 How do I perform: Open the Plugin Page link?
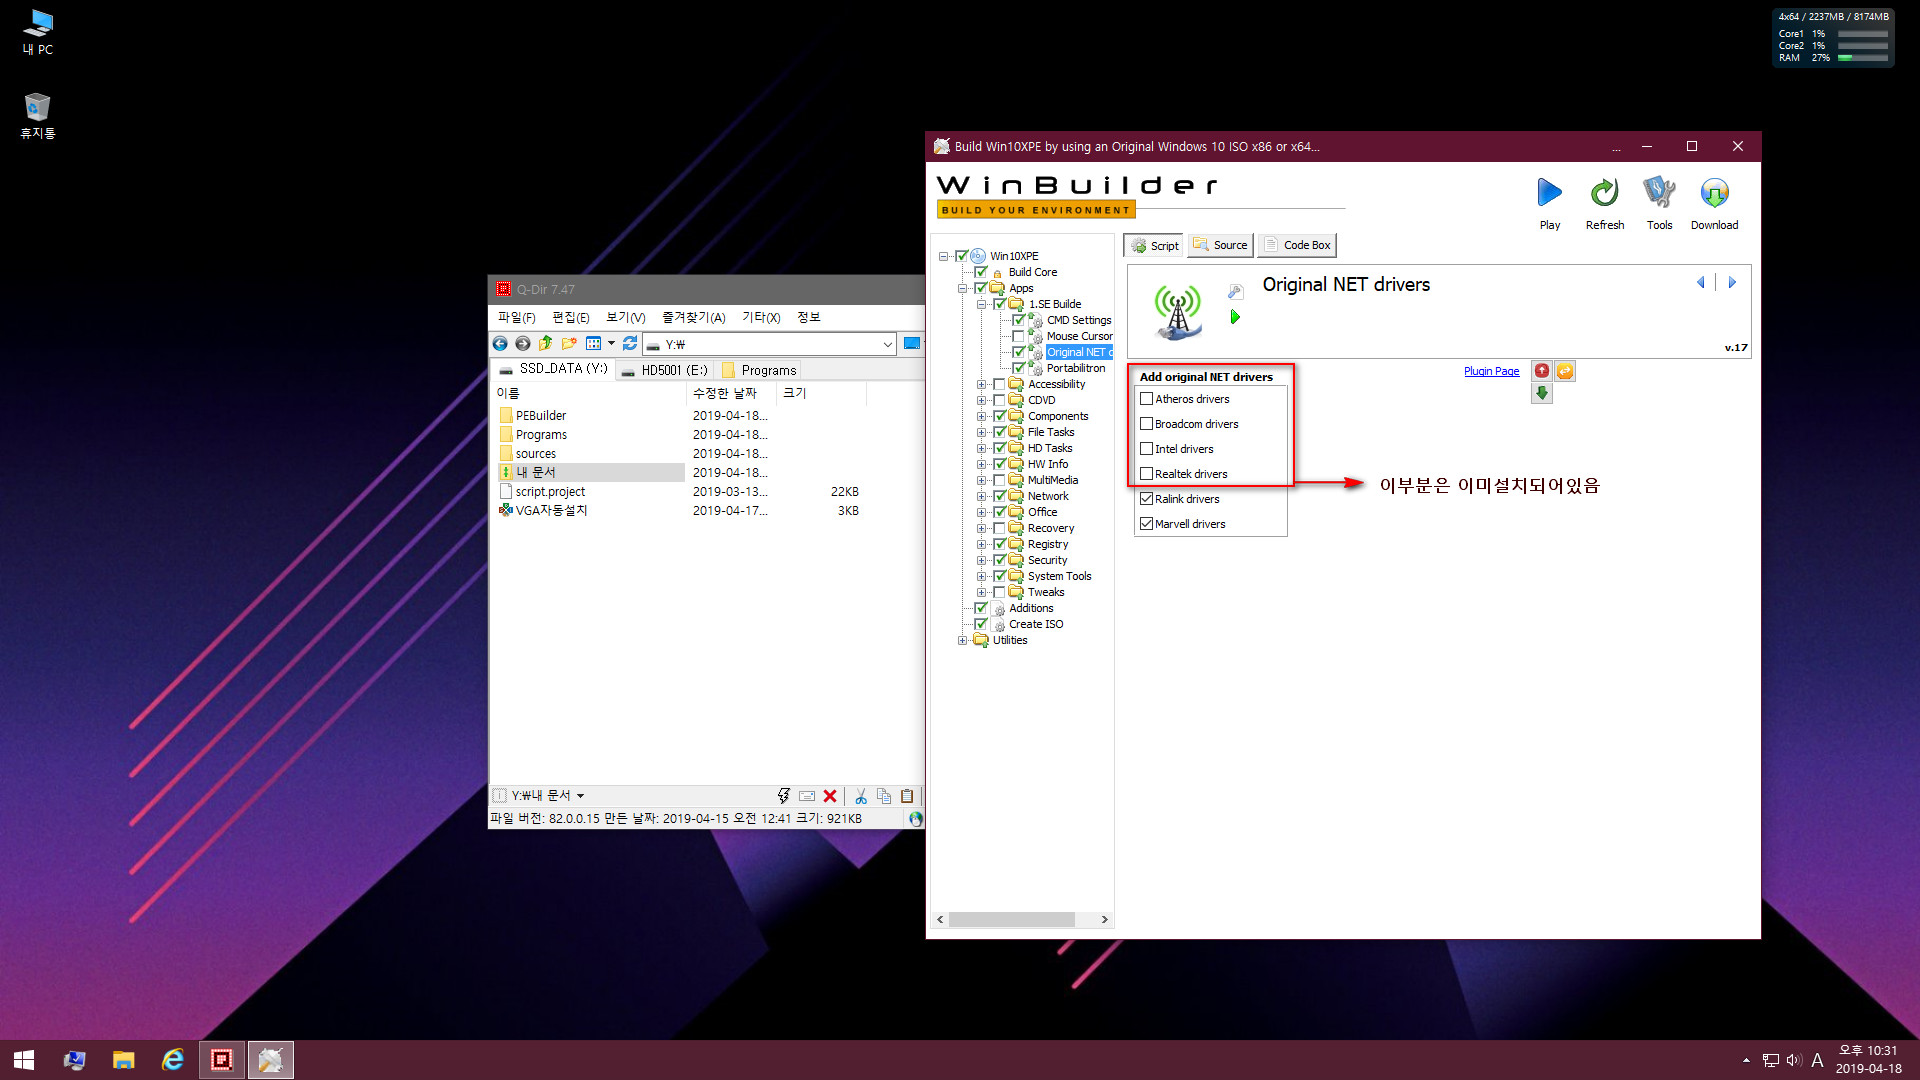pyautogui.click(x=1491, y=371)
